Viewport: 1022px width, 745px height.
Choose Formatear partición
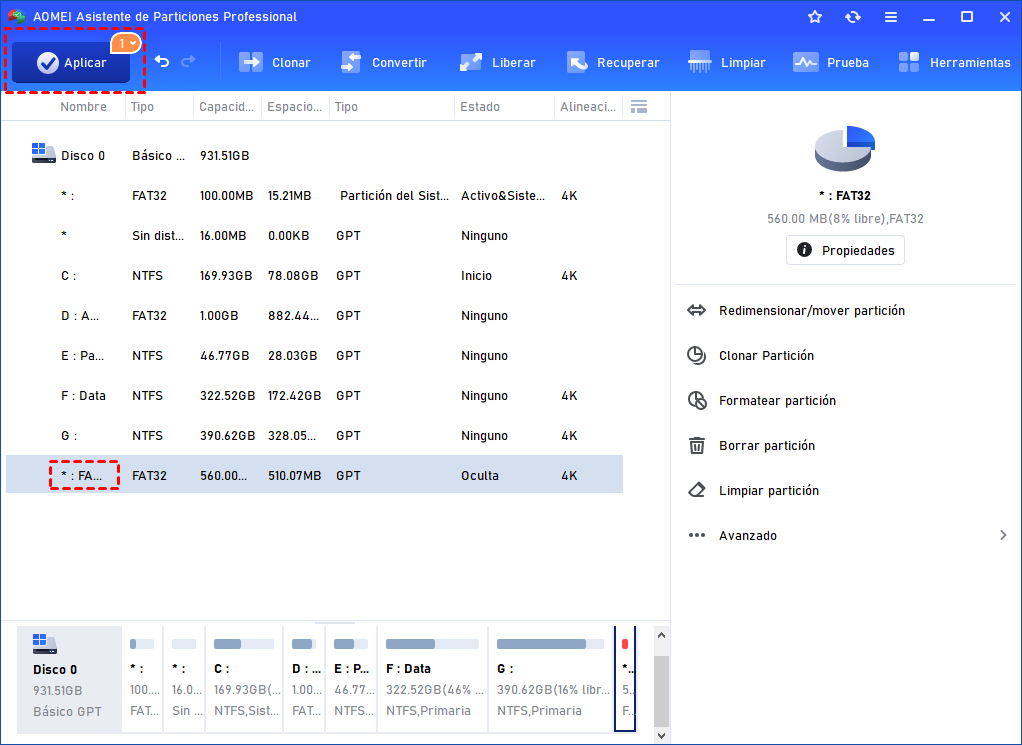(777, 400)
